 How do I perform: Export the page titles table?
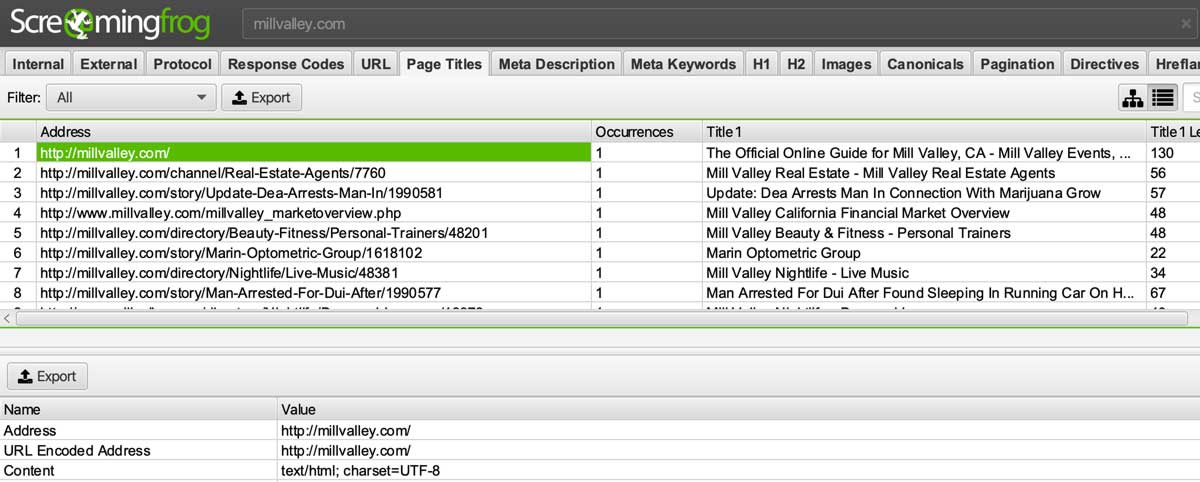tap(261, 97)
